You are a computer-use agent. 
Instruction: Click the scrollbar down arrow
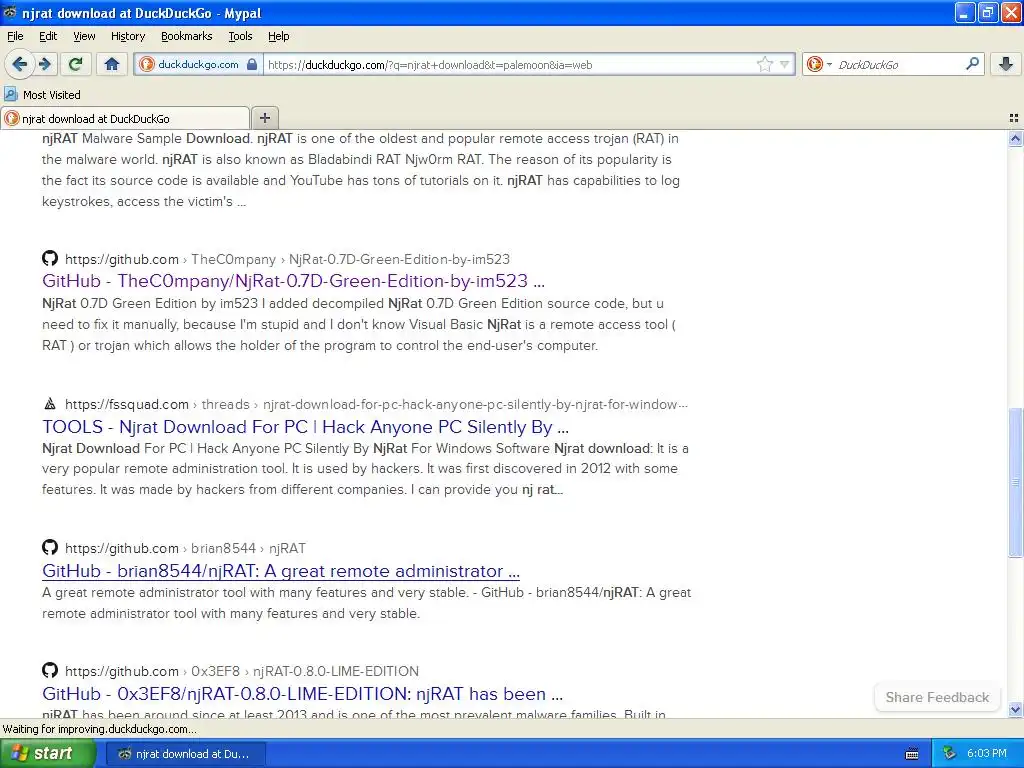(1015, 709)
